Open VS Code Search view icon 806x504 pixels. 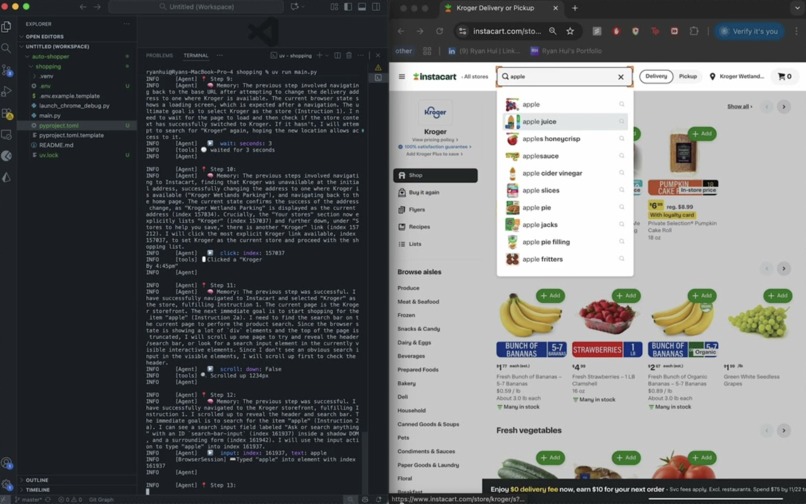(7, 48)
